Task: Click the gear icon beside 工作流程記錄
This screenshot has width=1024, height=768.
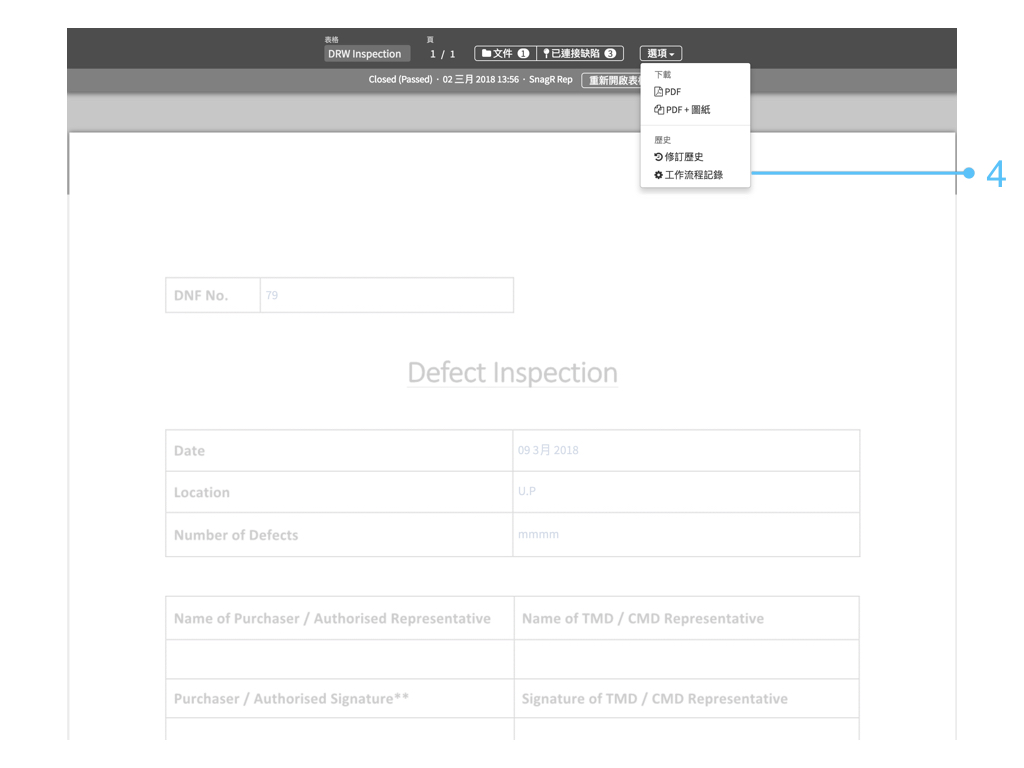Action: click(658, 175)
